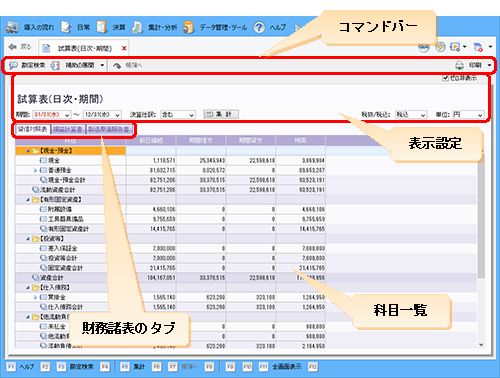Select the 試算表(日次・期間) document tab
Image resolution: width=500 pixels, height=378 pixels.
coord(85,49)
